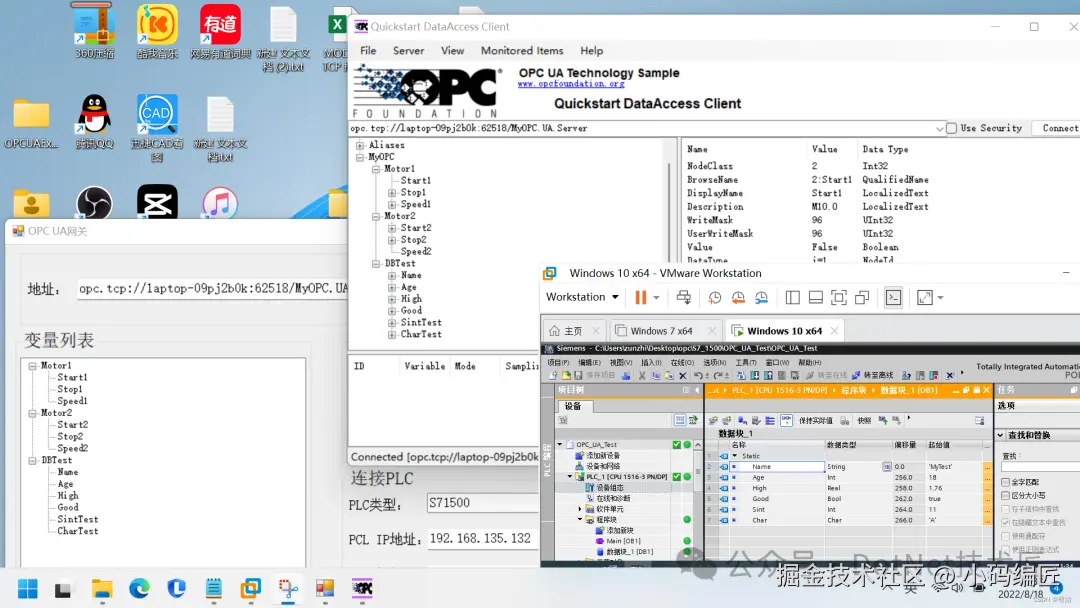Image resolution: width=1080 pixels, height=608 pixels.
Task: Expand Speed1 node in Quickstart client tree
Action: click(392, 205)
